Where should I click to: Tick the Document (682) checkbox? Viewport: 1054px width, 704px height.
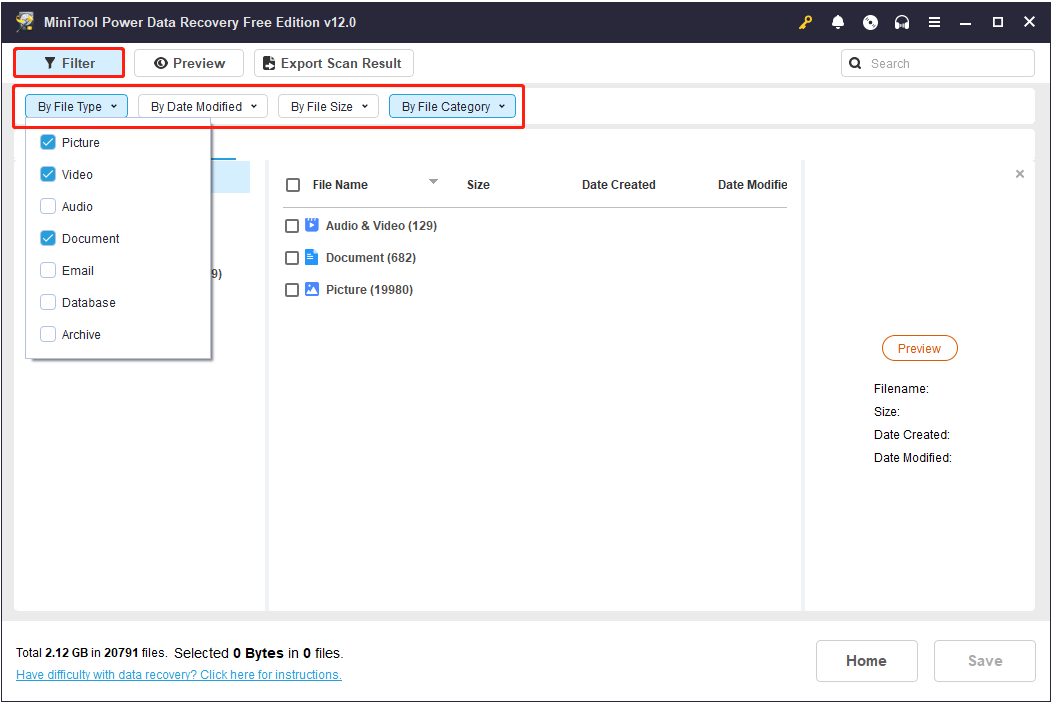click(292, 258)
